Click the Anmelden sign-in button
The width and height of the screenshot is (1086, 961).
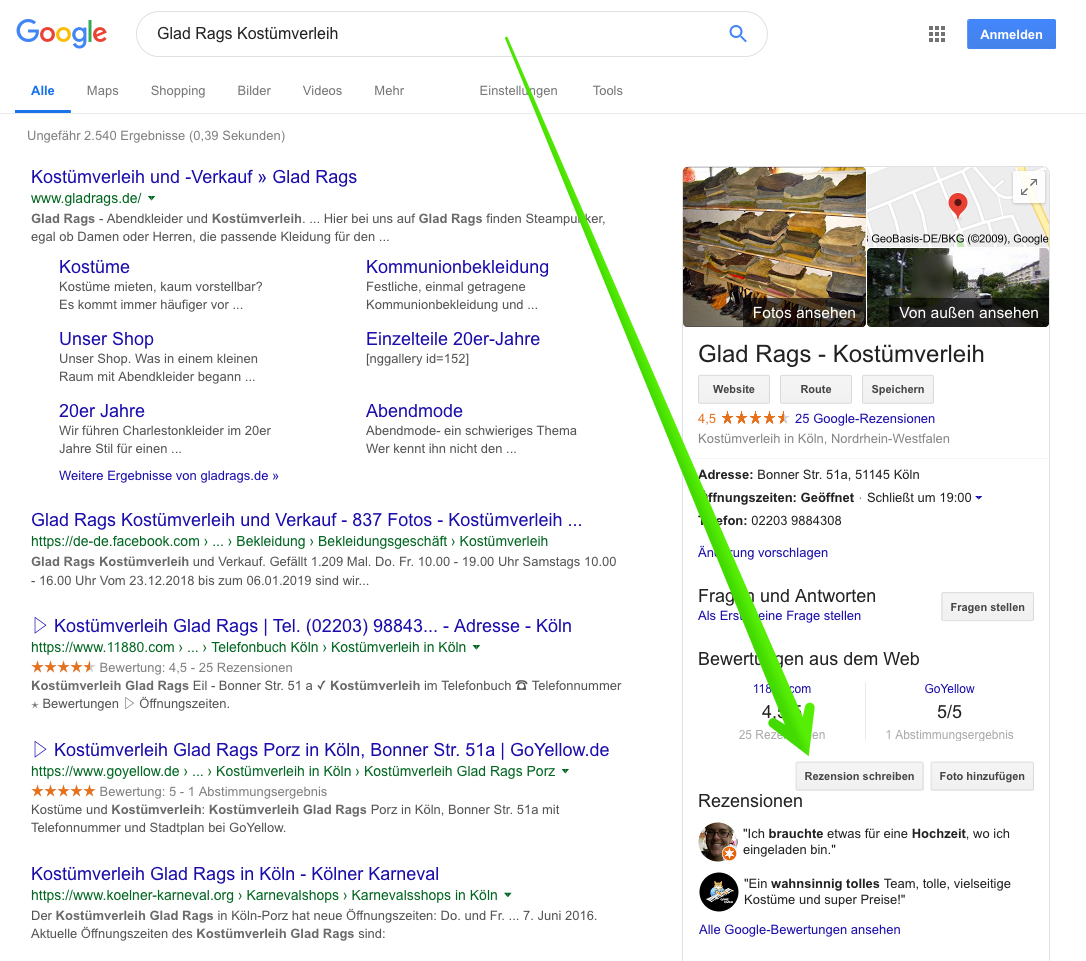pos(1011,34)
